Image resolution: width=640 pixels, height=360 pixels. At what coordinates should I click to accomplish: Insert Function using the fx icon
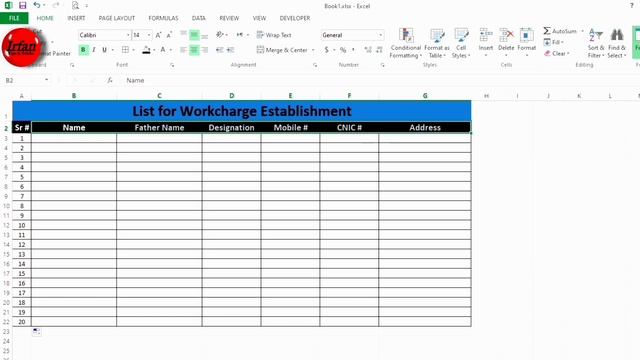tap(110, 80)
